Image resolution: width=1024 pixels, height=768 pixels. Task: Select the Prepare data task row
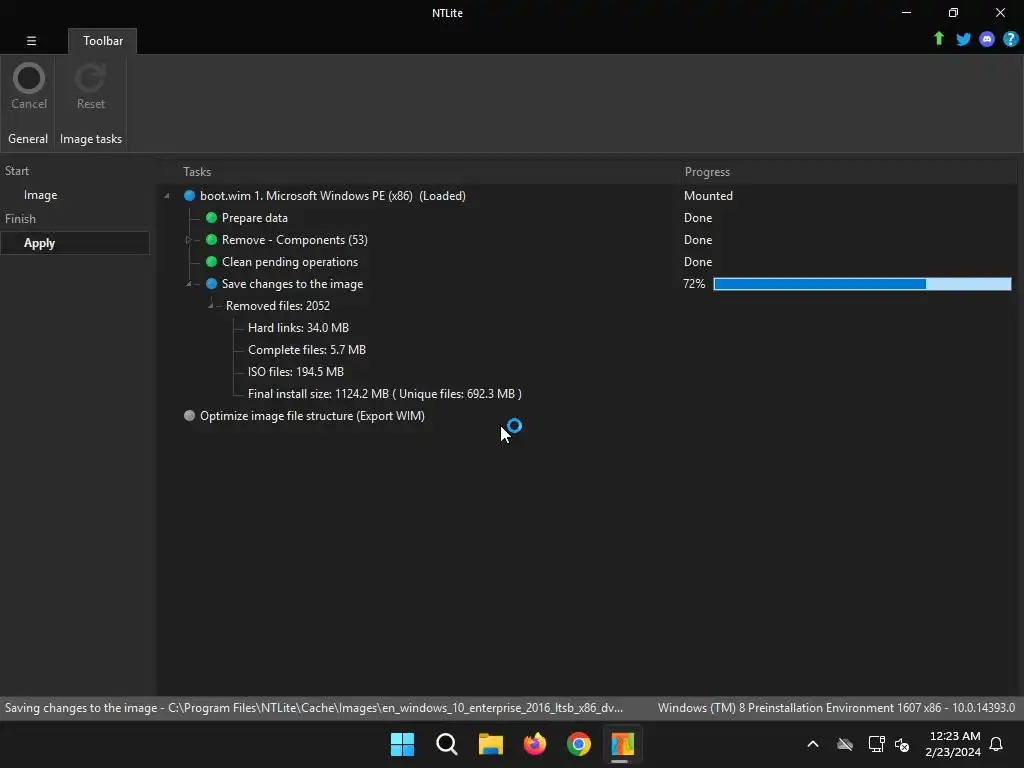[255, 217]
